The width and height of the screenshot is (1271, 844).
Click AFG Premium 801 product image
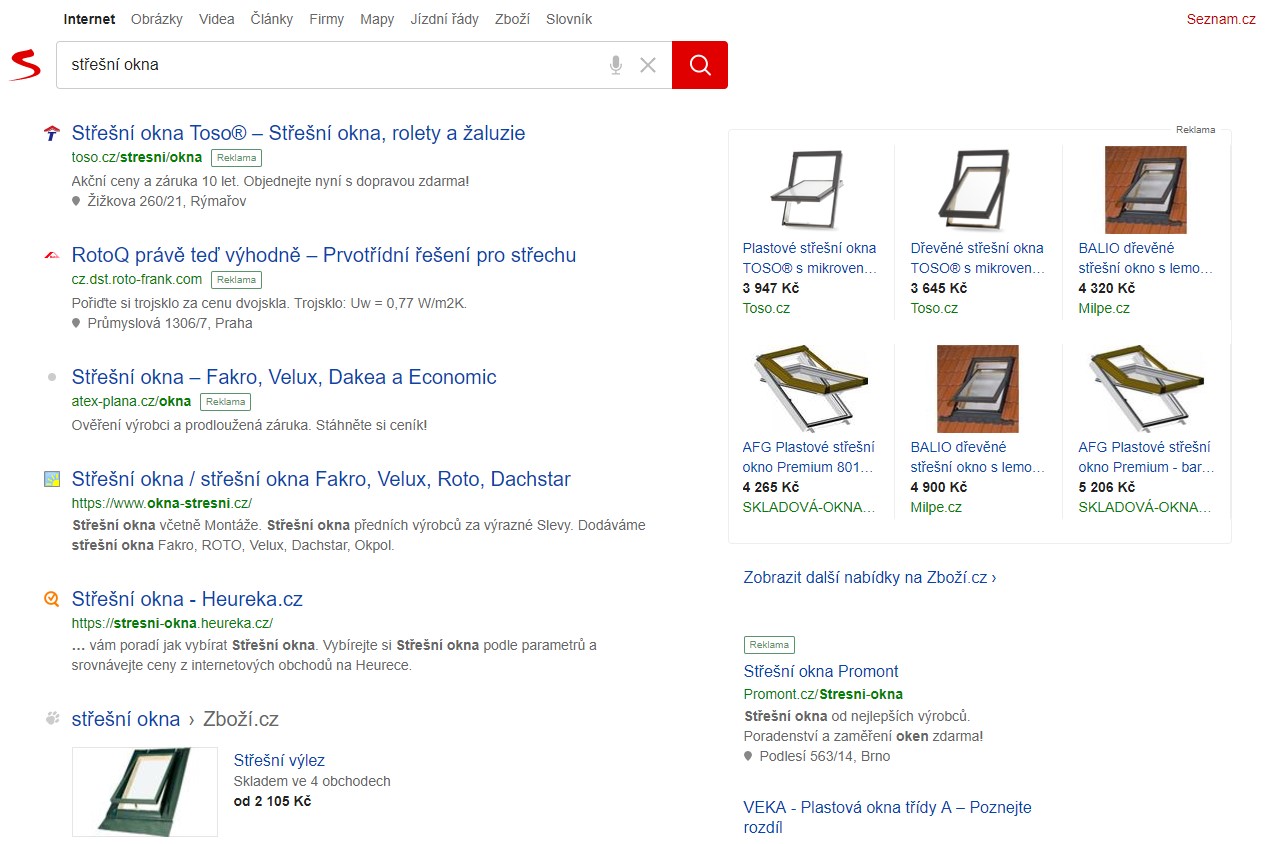click(811, 389)
